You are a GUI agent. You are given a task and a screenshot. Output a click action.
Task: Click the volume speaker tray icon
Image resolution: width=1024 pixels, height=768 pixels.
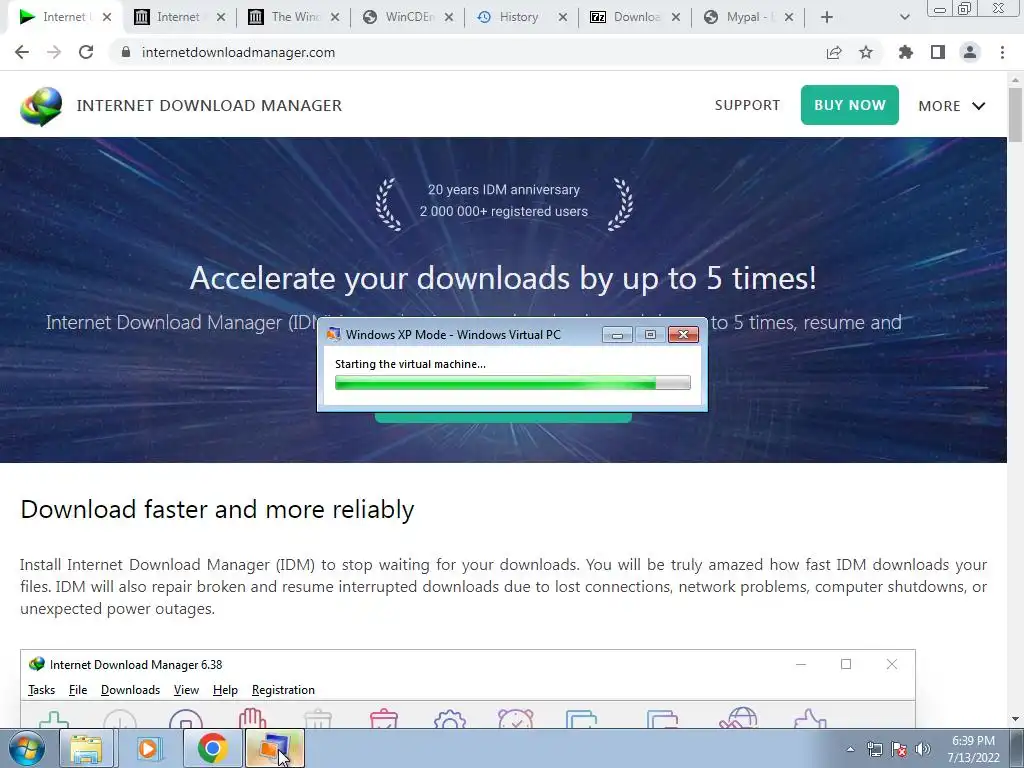coord(923,749)
